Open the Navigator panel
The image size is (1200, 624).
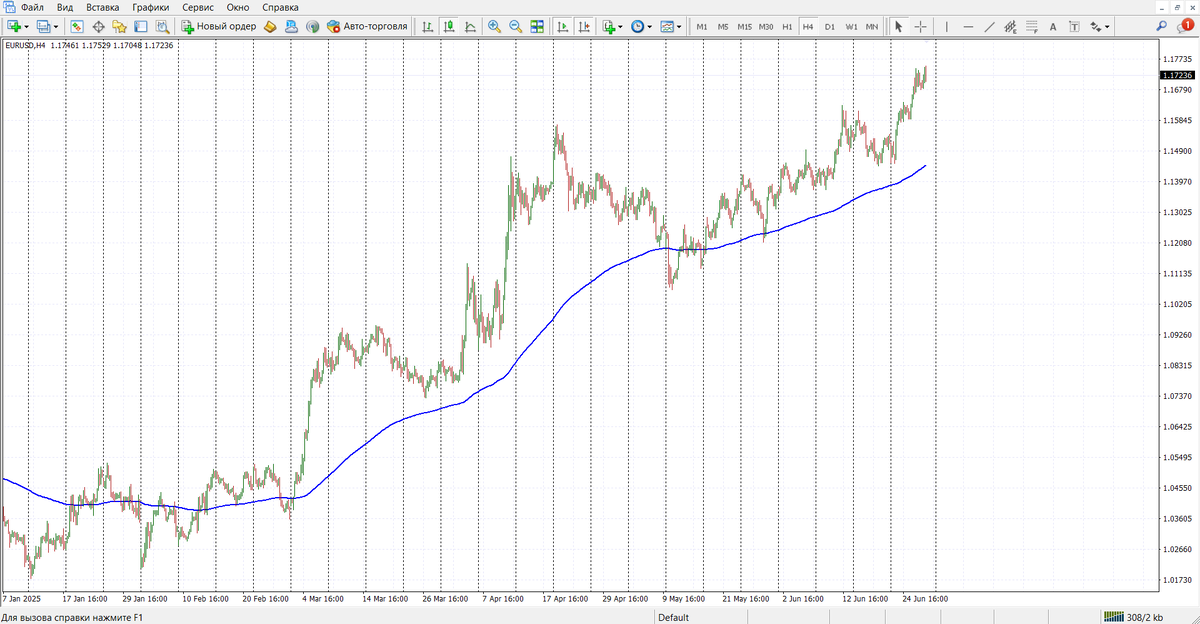pyautogui.click(x=121, y=27)
